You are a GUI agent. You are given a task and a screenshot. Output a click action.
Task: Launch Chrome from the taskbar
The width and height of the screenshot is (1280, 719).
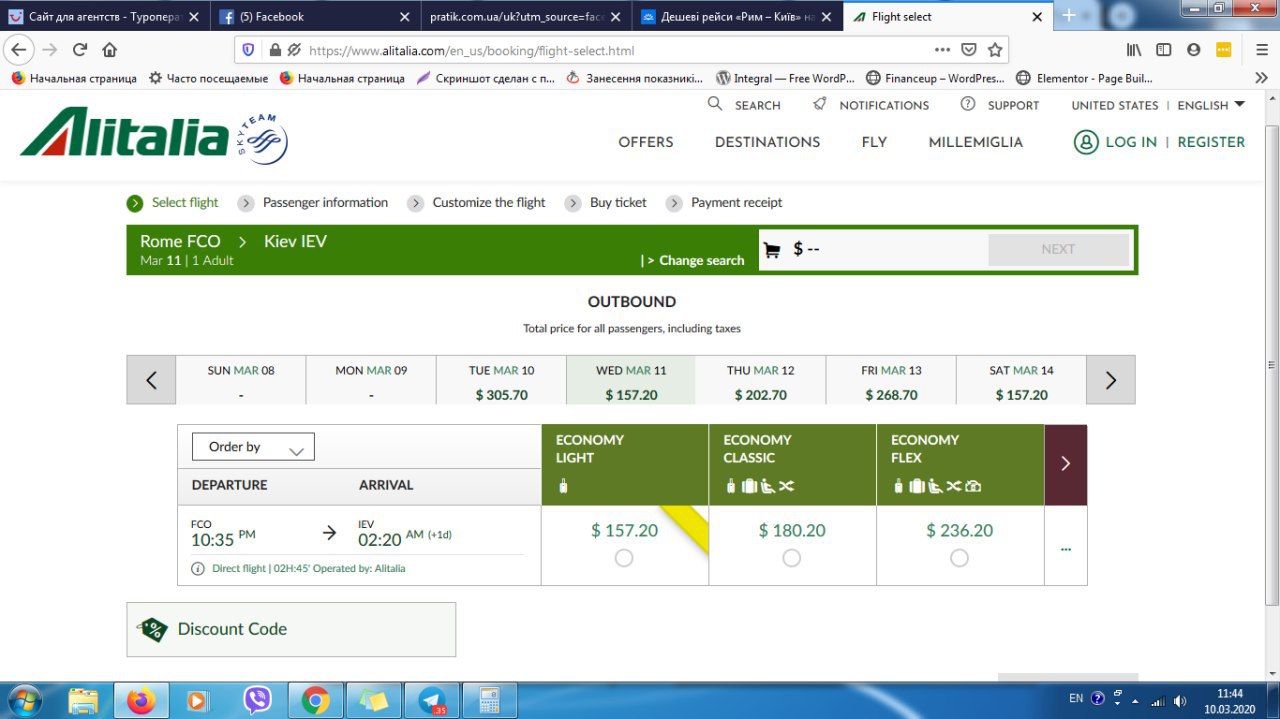tap(315, 701)
